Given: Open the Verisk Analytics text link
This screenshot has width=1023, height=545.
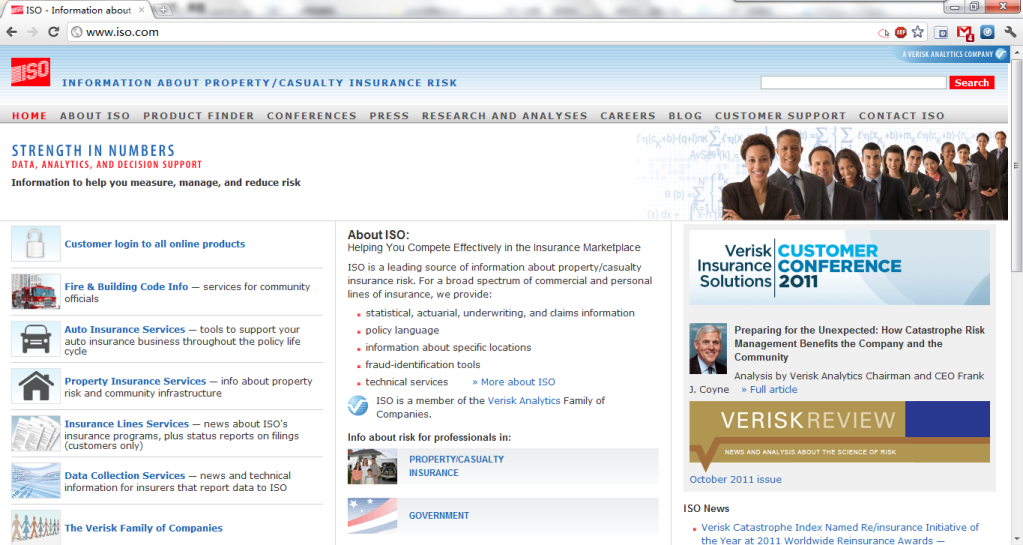Looking at the screenshot, I should coord(524,401).
